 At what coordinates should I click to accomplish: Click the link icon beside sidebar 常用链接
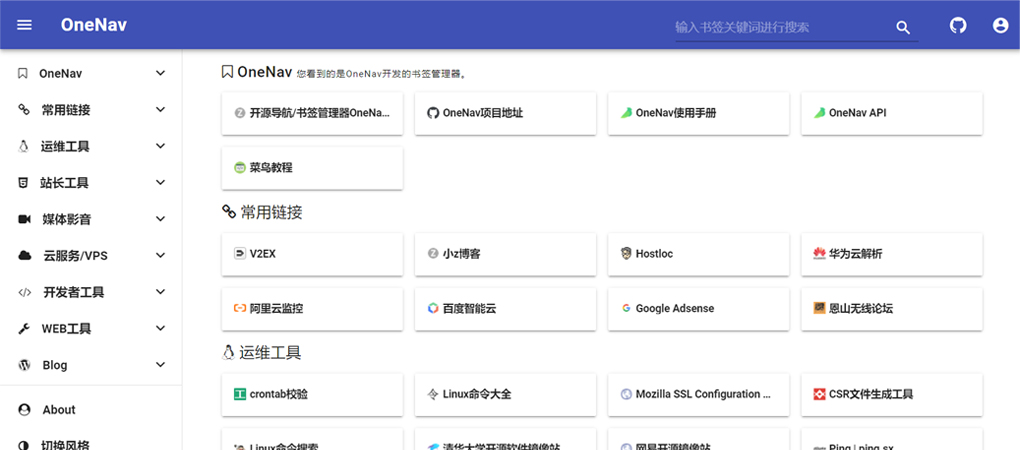click(x=23, y=110)
